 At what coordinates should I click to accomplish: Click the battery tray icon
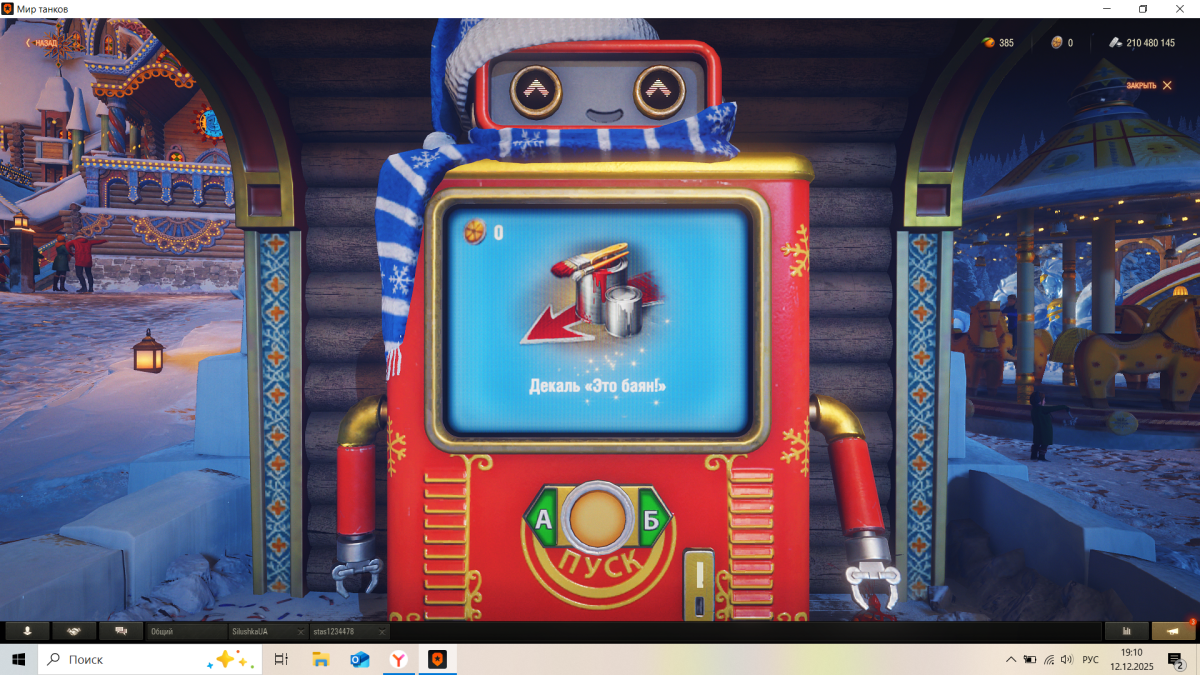click(1030, 660)
